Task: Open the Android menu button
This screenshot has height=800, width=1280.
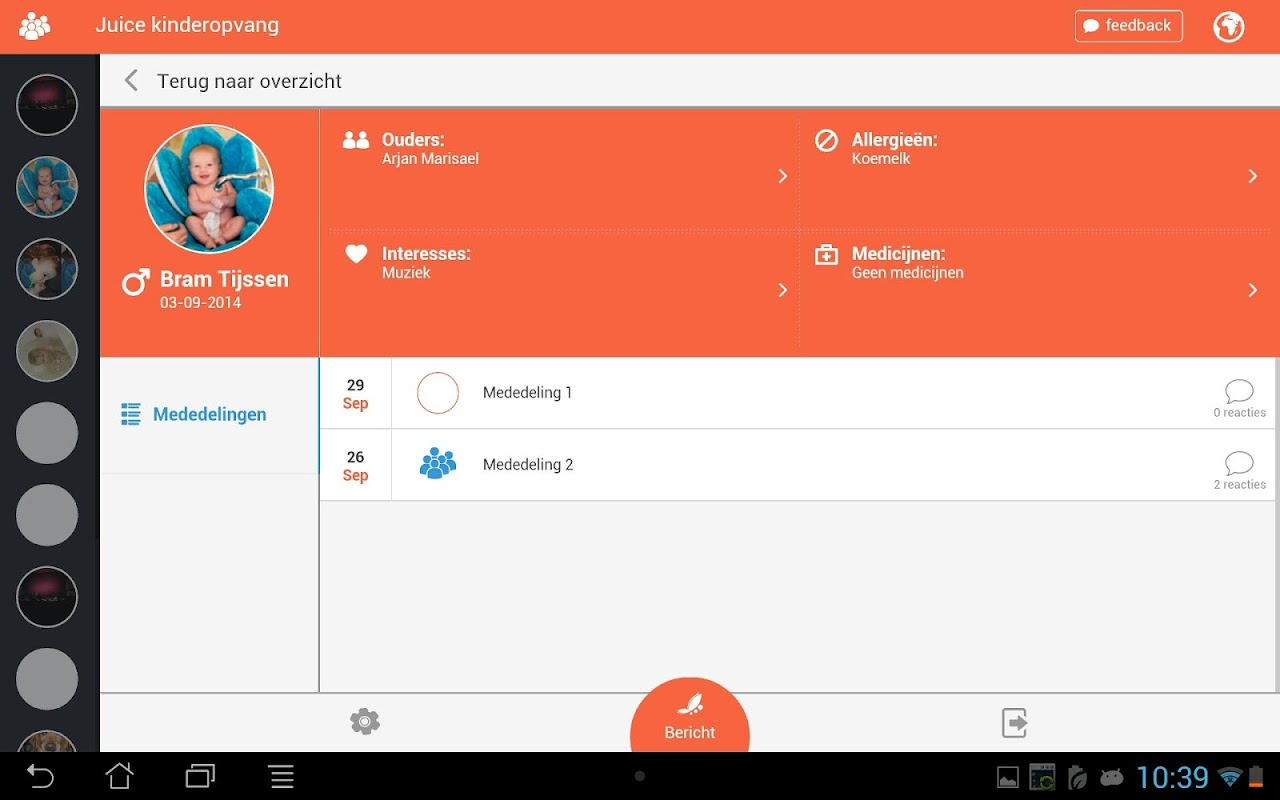Action: (x=282, y=776)
